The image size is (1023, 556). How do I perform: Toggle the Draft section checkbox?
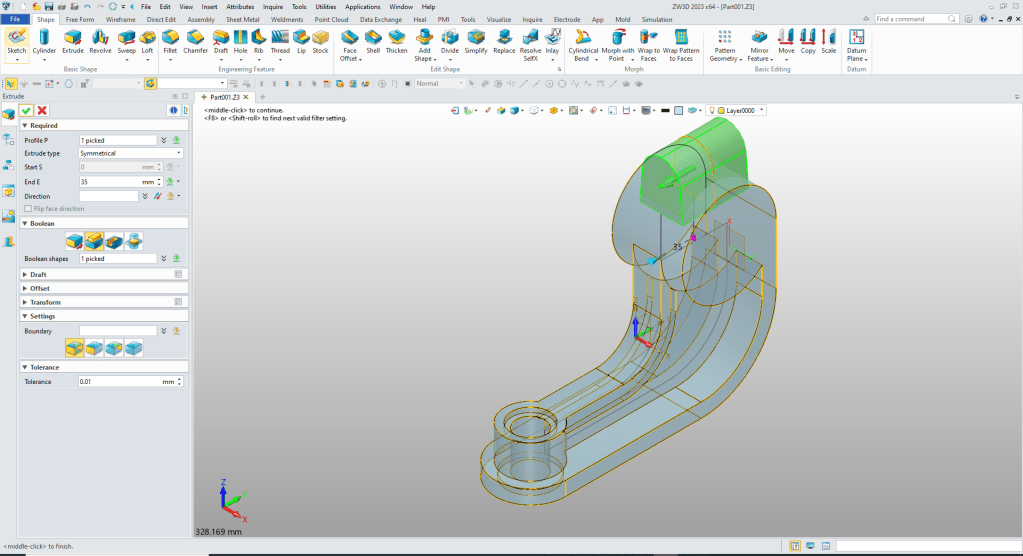177,274
